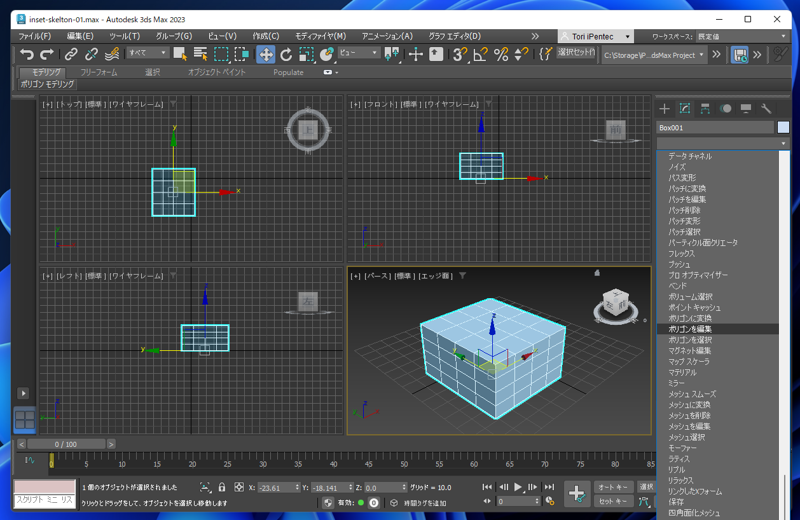Open the Edit menu (編集)
The height and width of the screenshot is (520, 800).
pyautogui.click(x=80, y=36)
